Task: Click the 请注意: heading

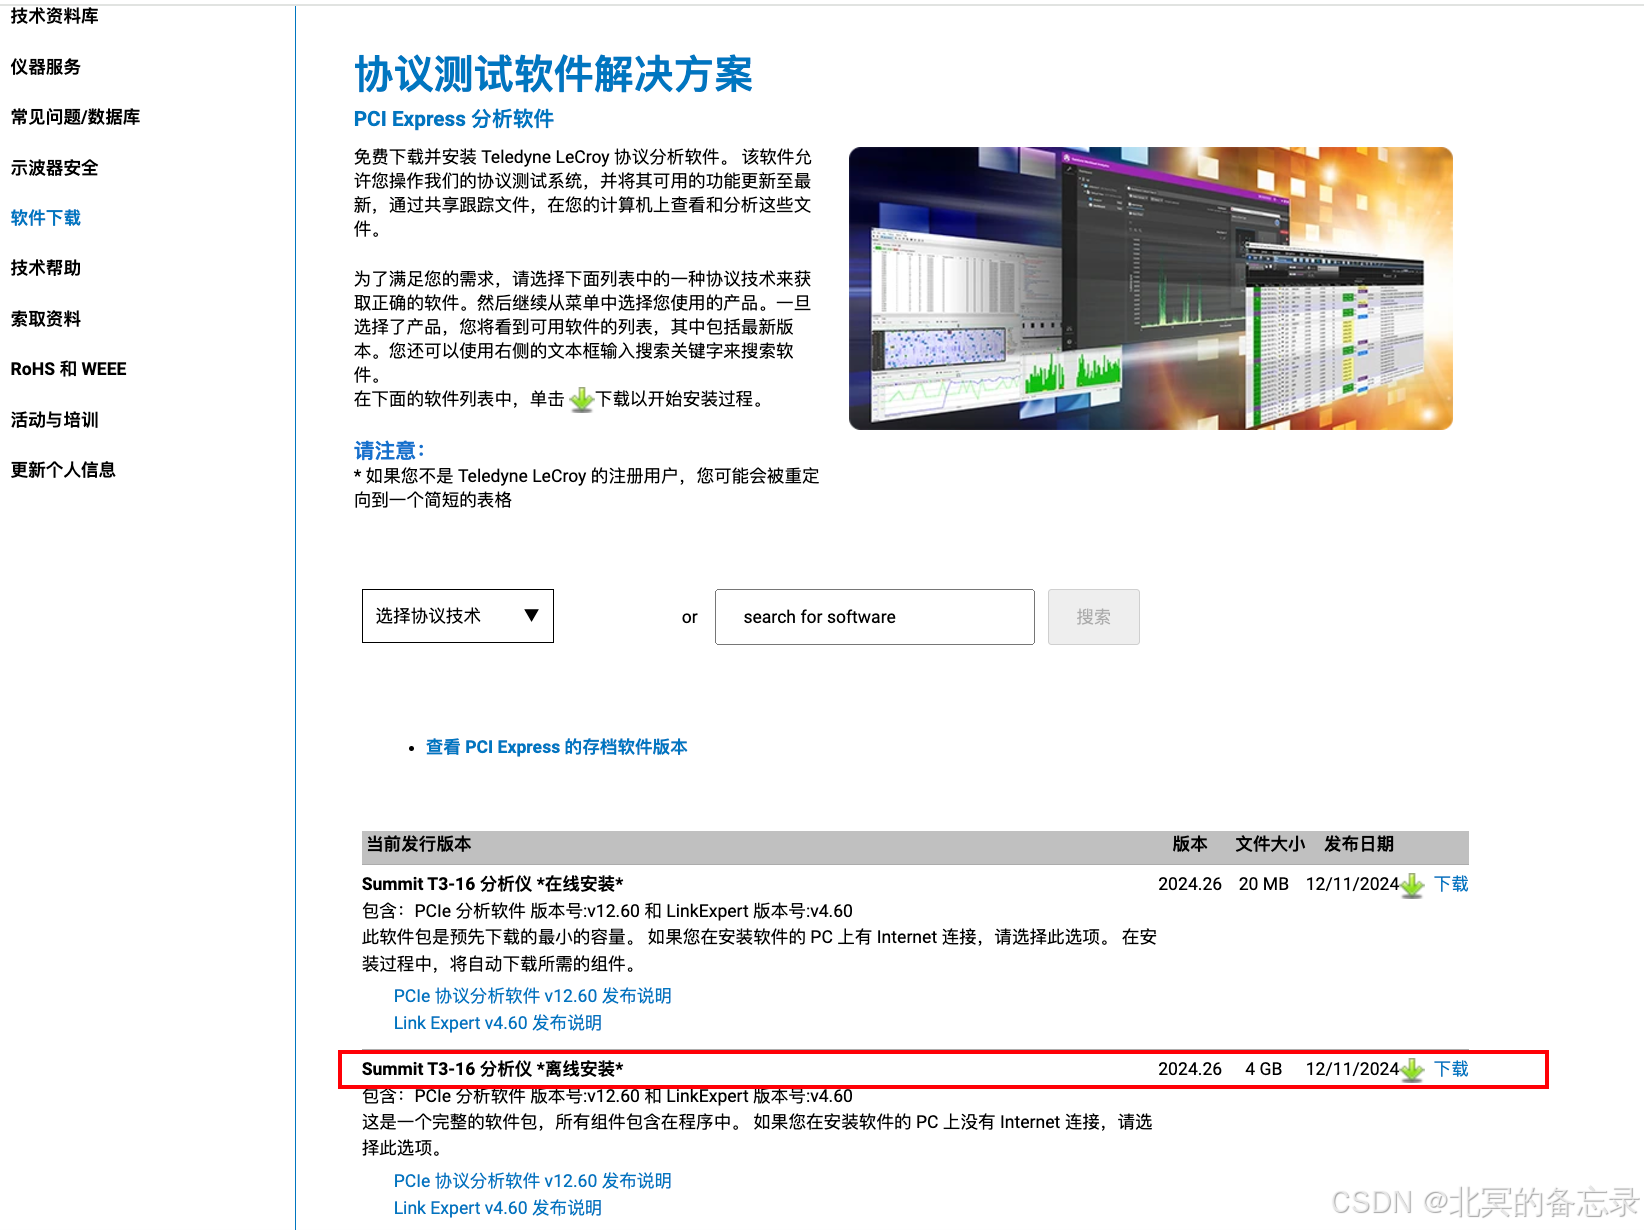Action: point(389,451)
